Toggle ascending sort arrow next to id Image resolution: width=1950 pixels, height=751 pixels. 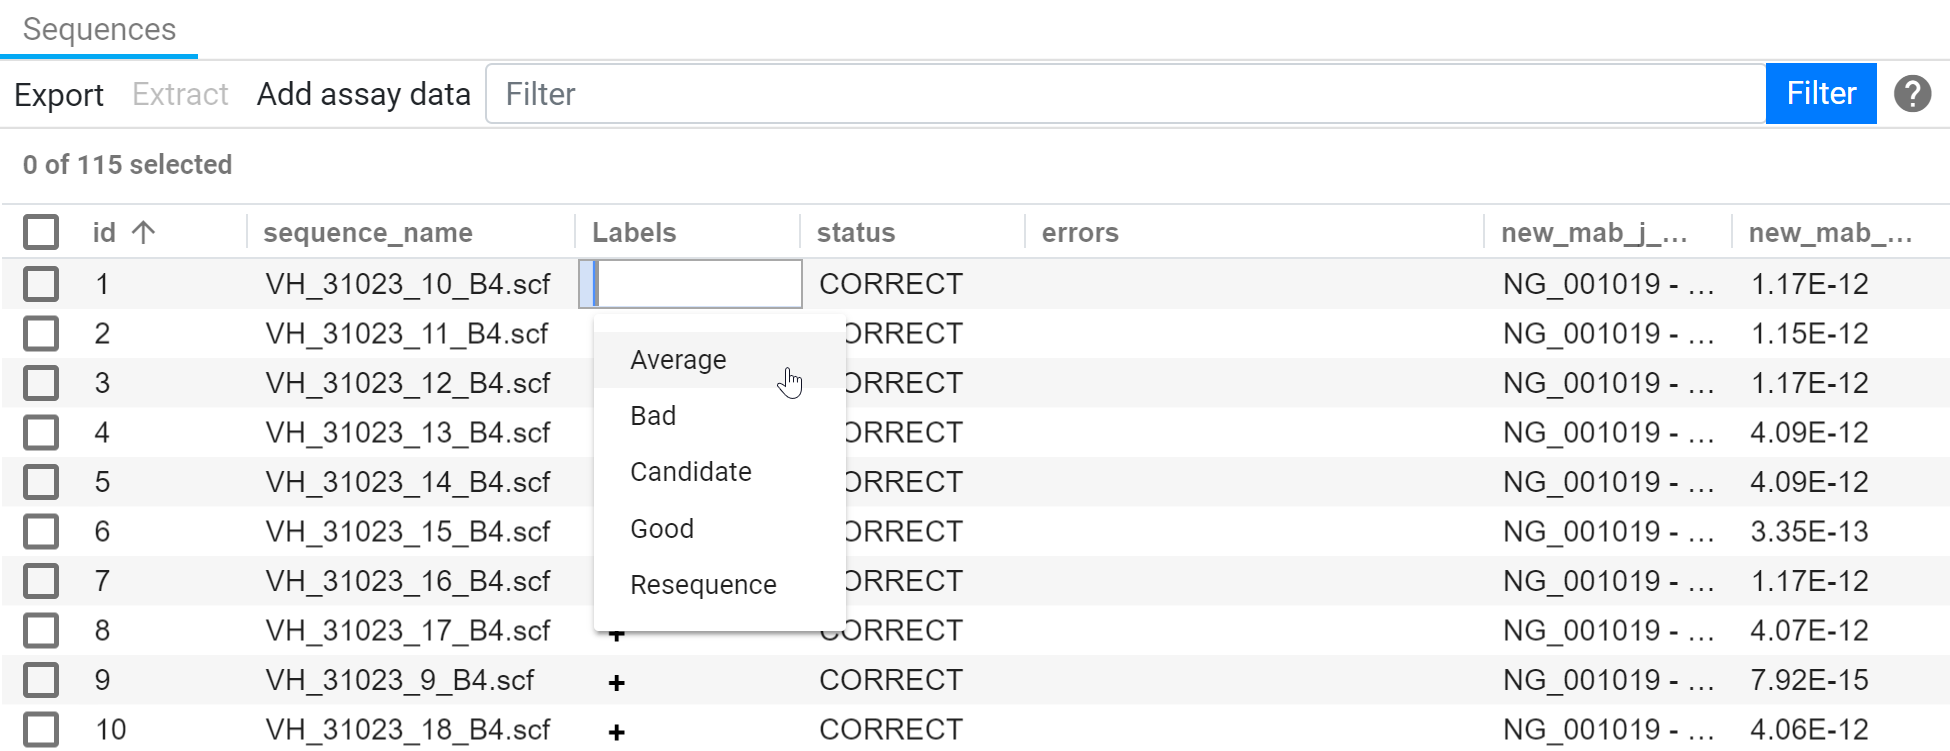click(x=144, y=232)
